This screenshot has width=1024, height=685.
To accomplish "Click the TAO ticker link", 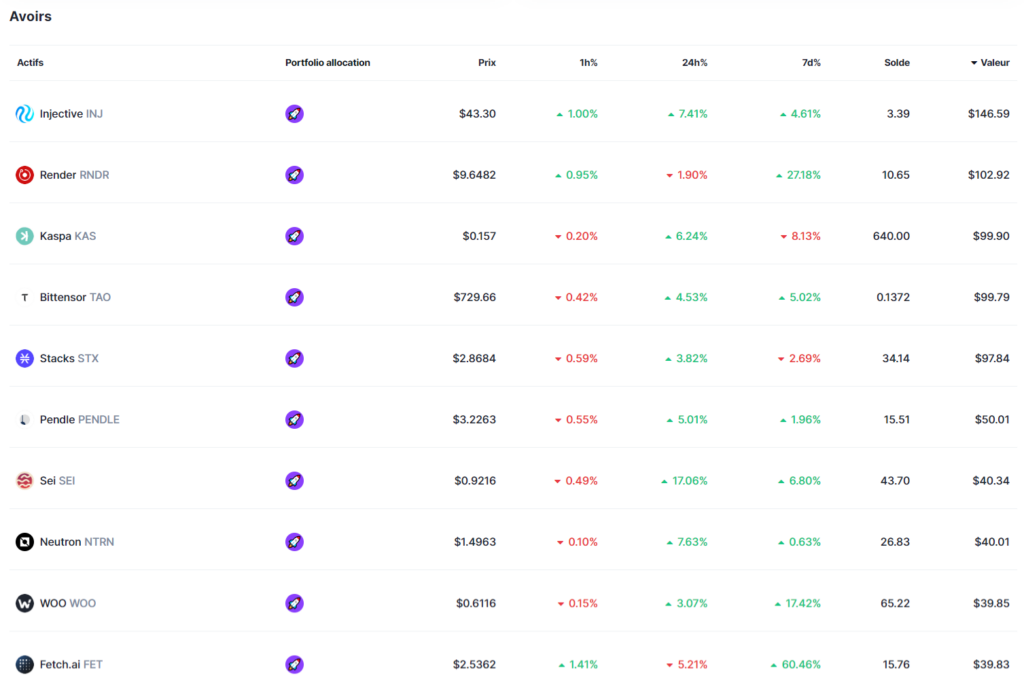I will pyautogui.click(x=101, y=297).
